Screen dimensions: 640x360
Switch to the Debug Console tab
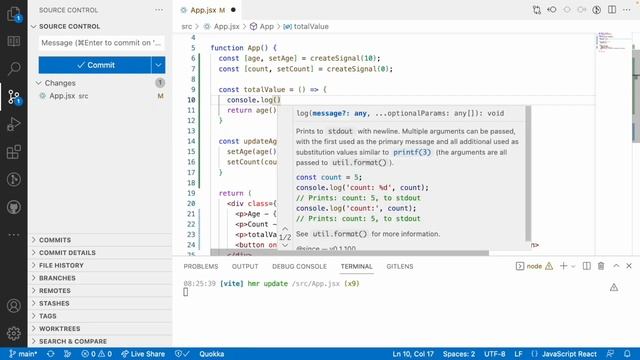click(x=300, y=266)
